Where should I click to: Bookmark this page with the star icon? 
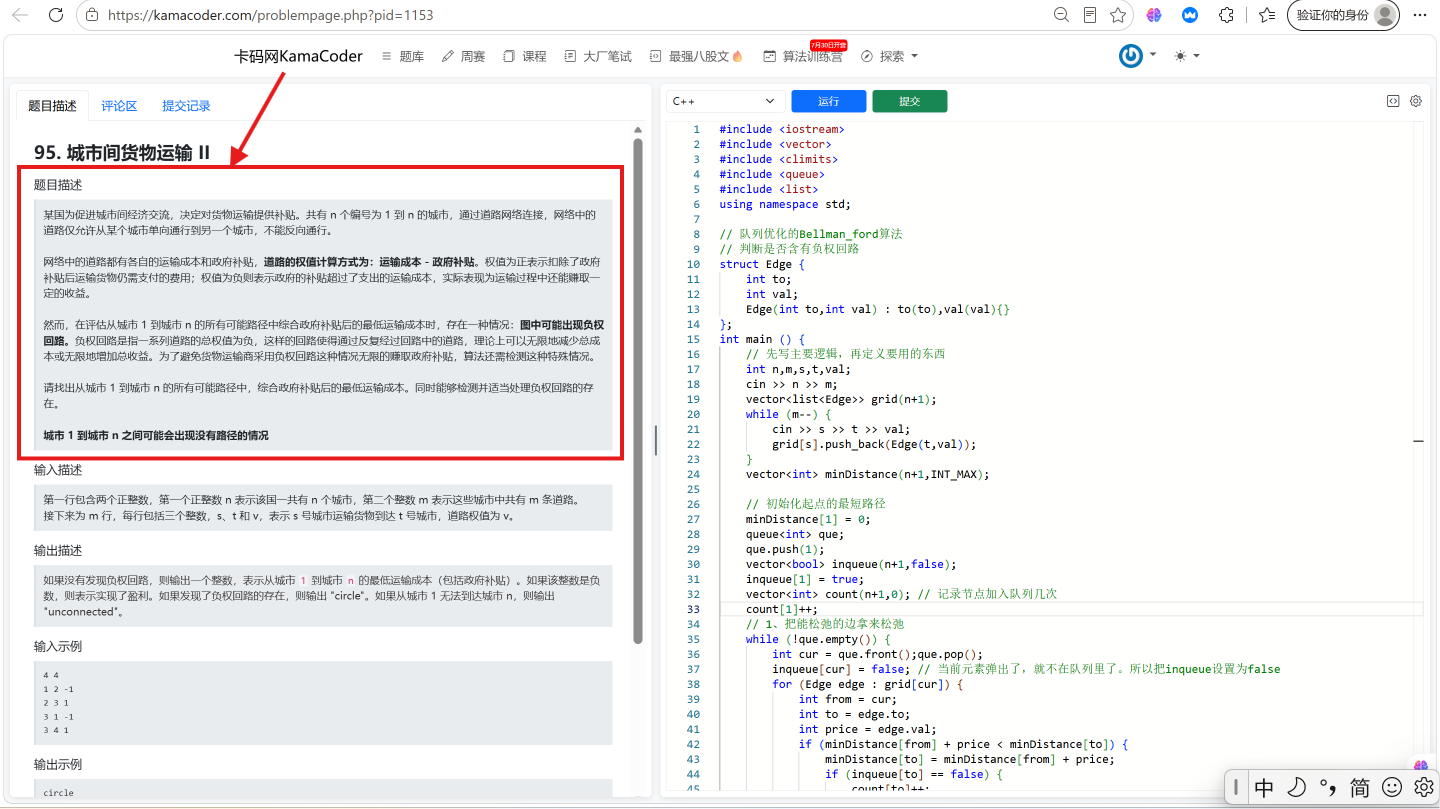pos(1118,15)
